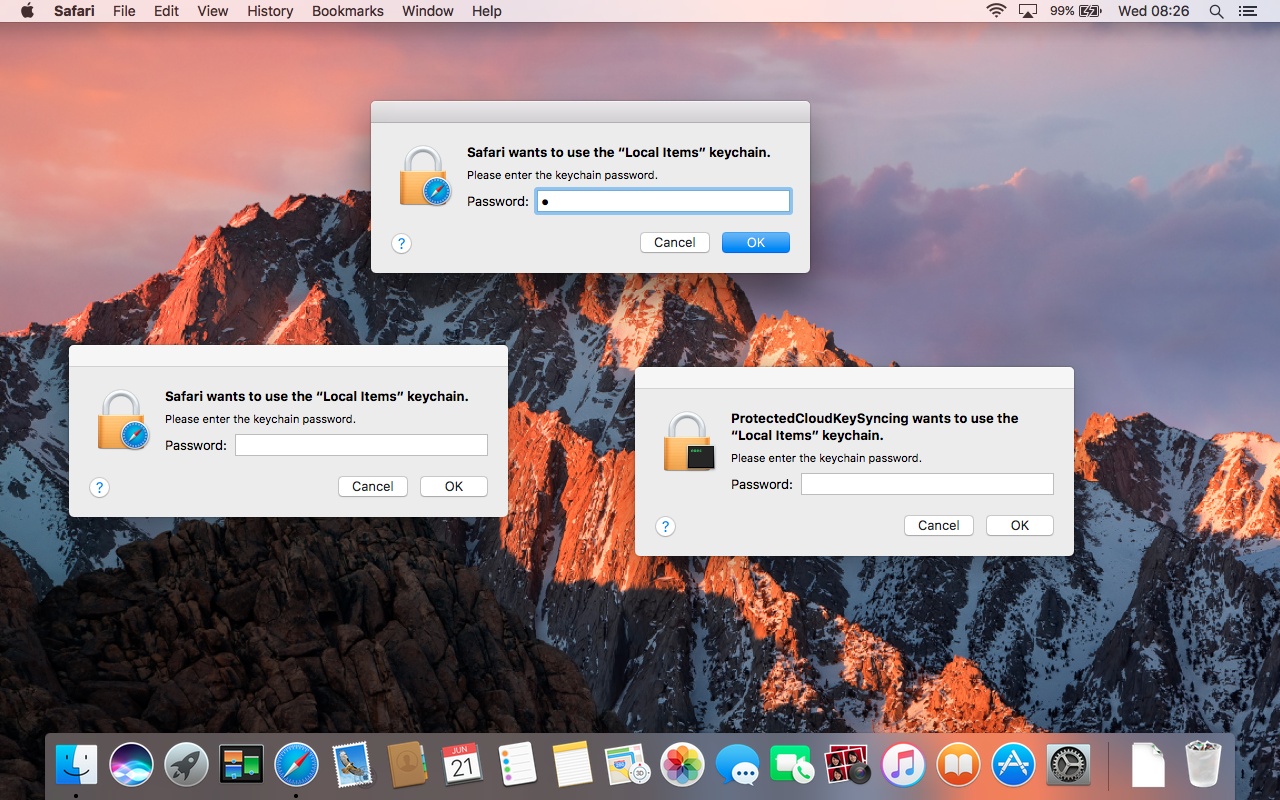Open the Contacts book in the Dock
The height and width of the screenshot is (800, 1280).
click(407, 765)
